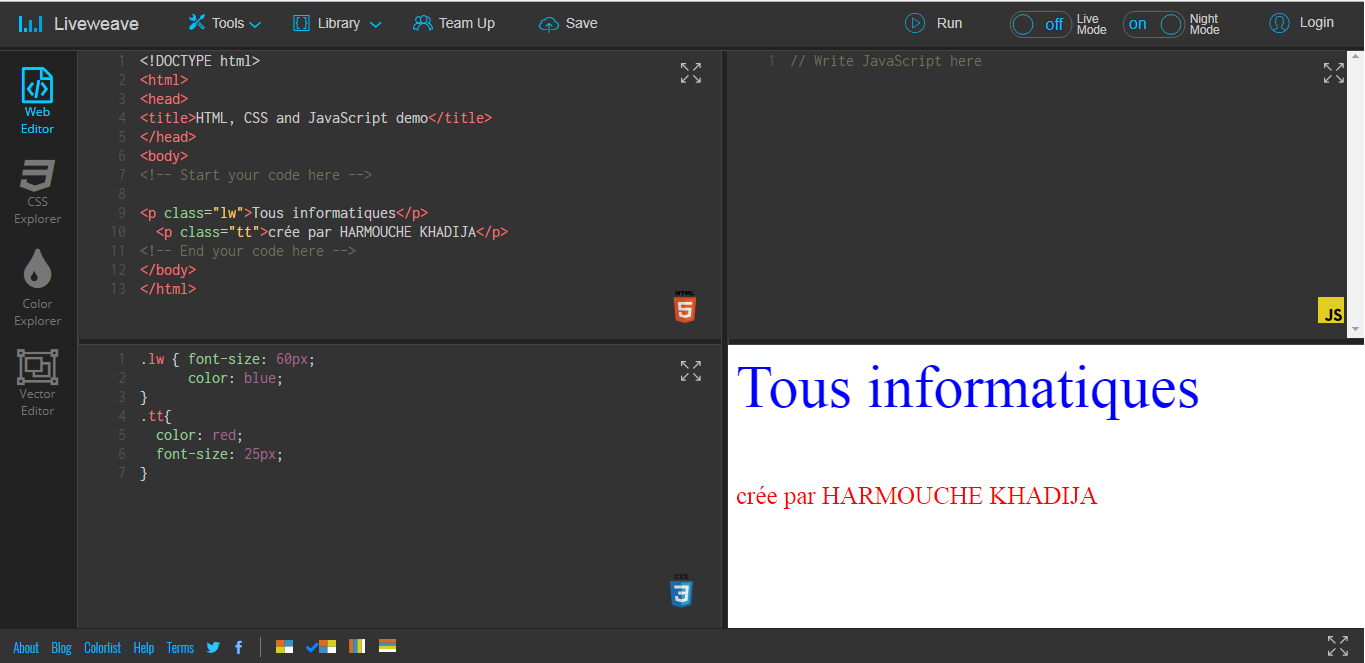
Task: Expand the HTML editor to fullscreen
Action: click(690, 73)
